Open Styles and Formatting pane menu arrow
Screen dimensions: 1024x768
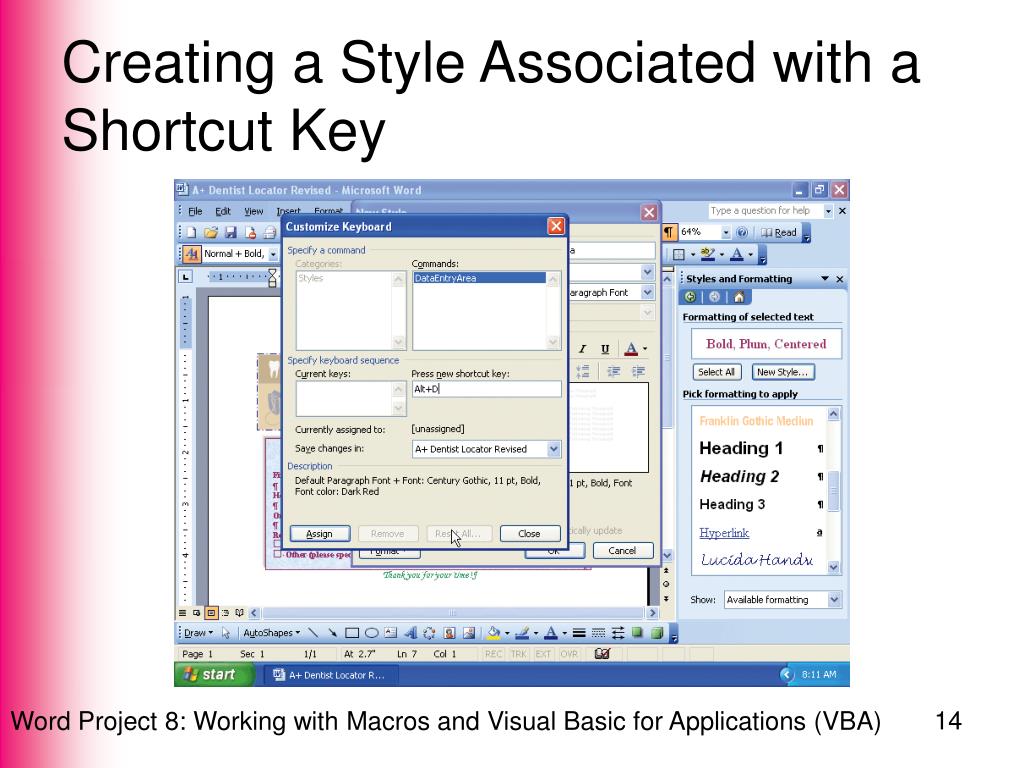pyautogui.click(x=825, y=279)
